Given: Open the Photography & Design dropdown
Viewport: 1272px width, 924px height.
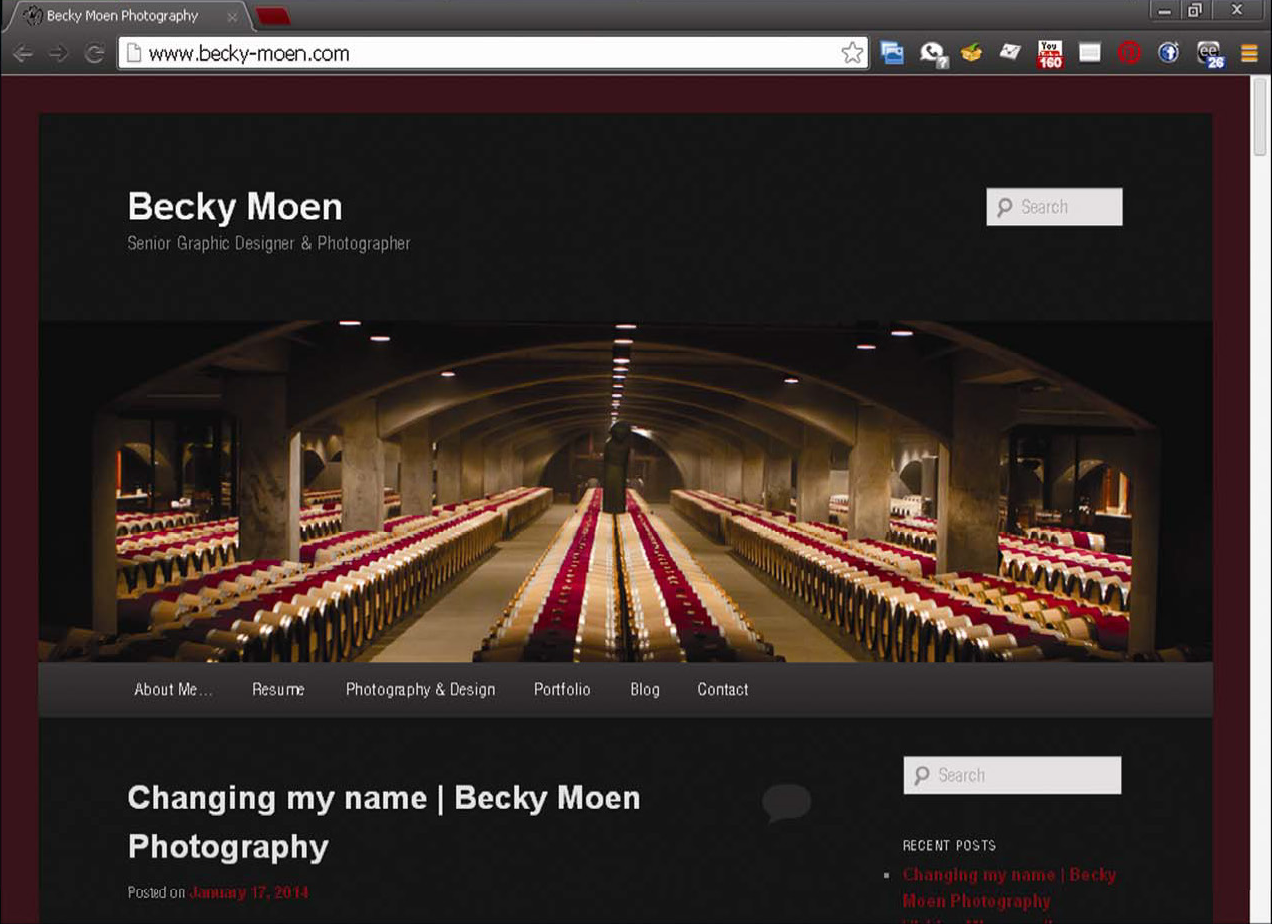Looking at the screenshot, I should coord(420,689).
